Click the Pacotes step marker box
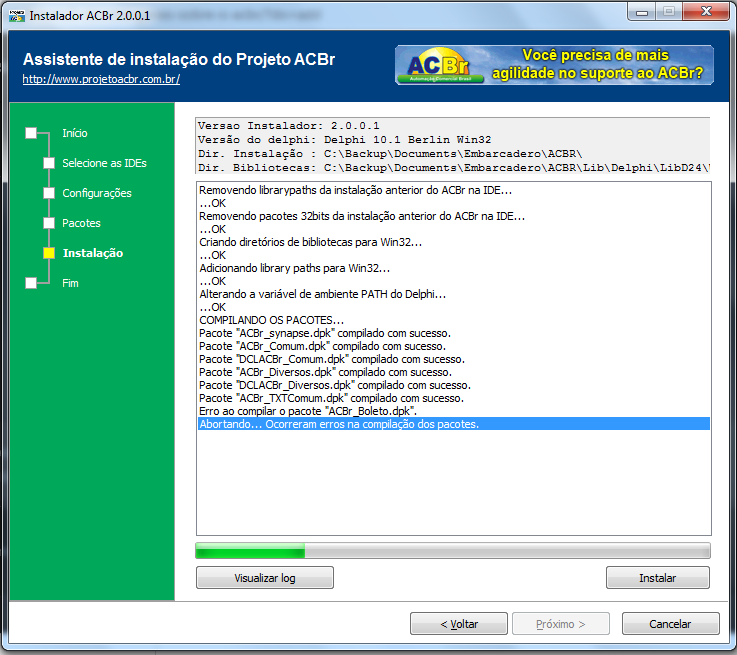The height and width of the screenshot is (655, 737). (x=49, y=223)
